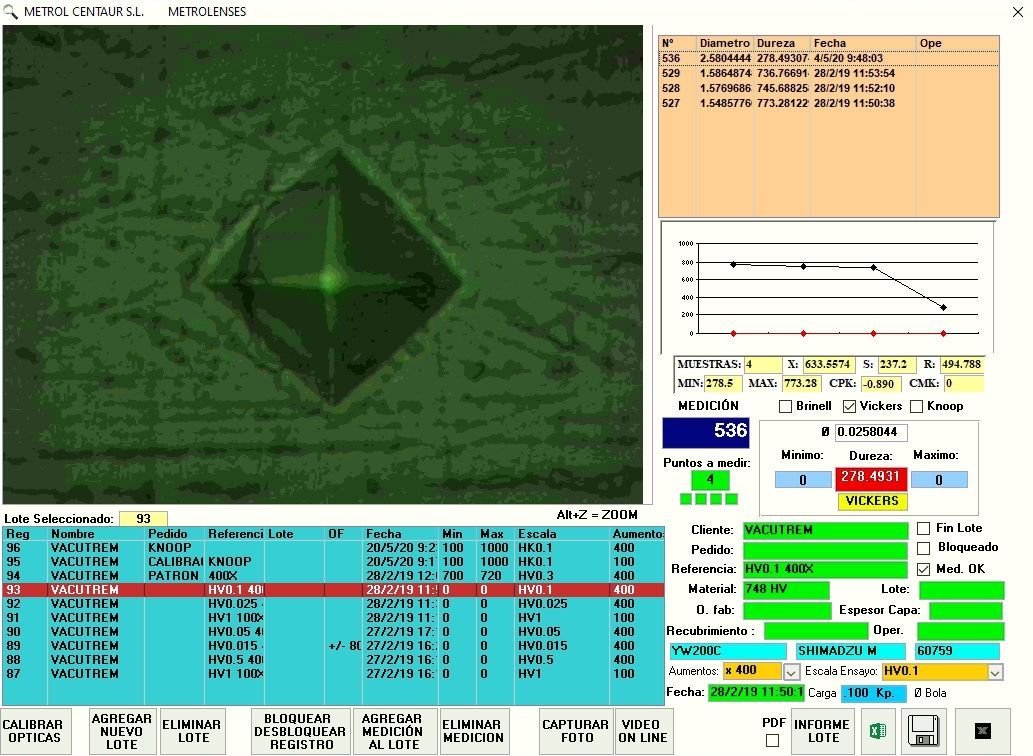
Task: Click the Cliente VACUTREM green field
Action: point(825,530)
